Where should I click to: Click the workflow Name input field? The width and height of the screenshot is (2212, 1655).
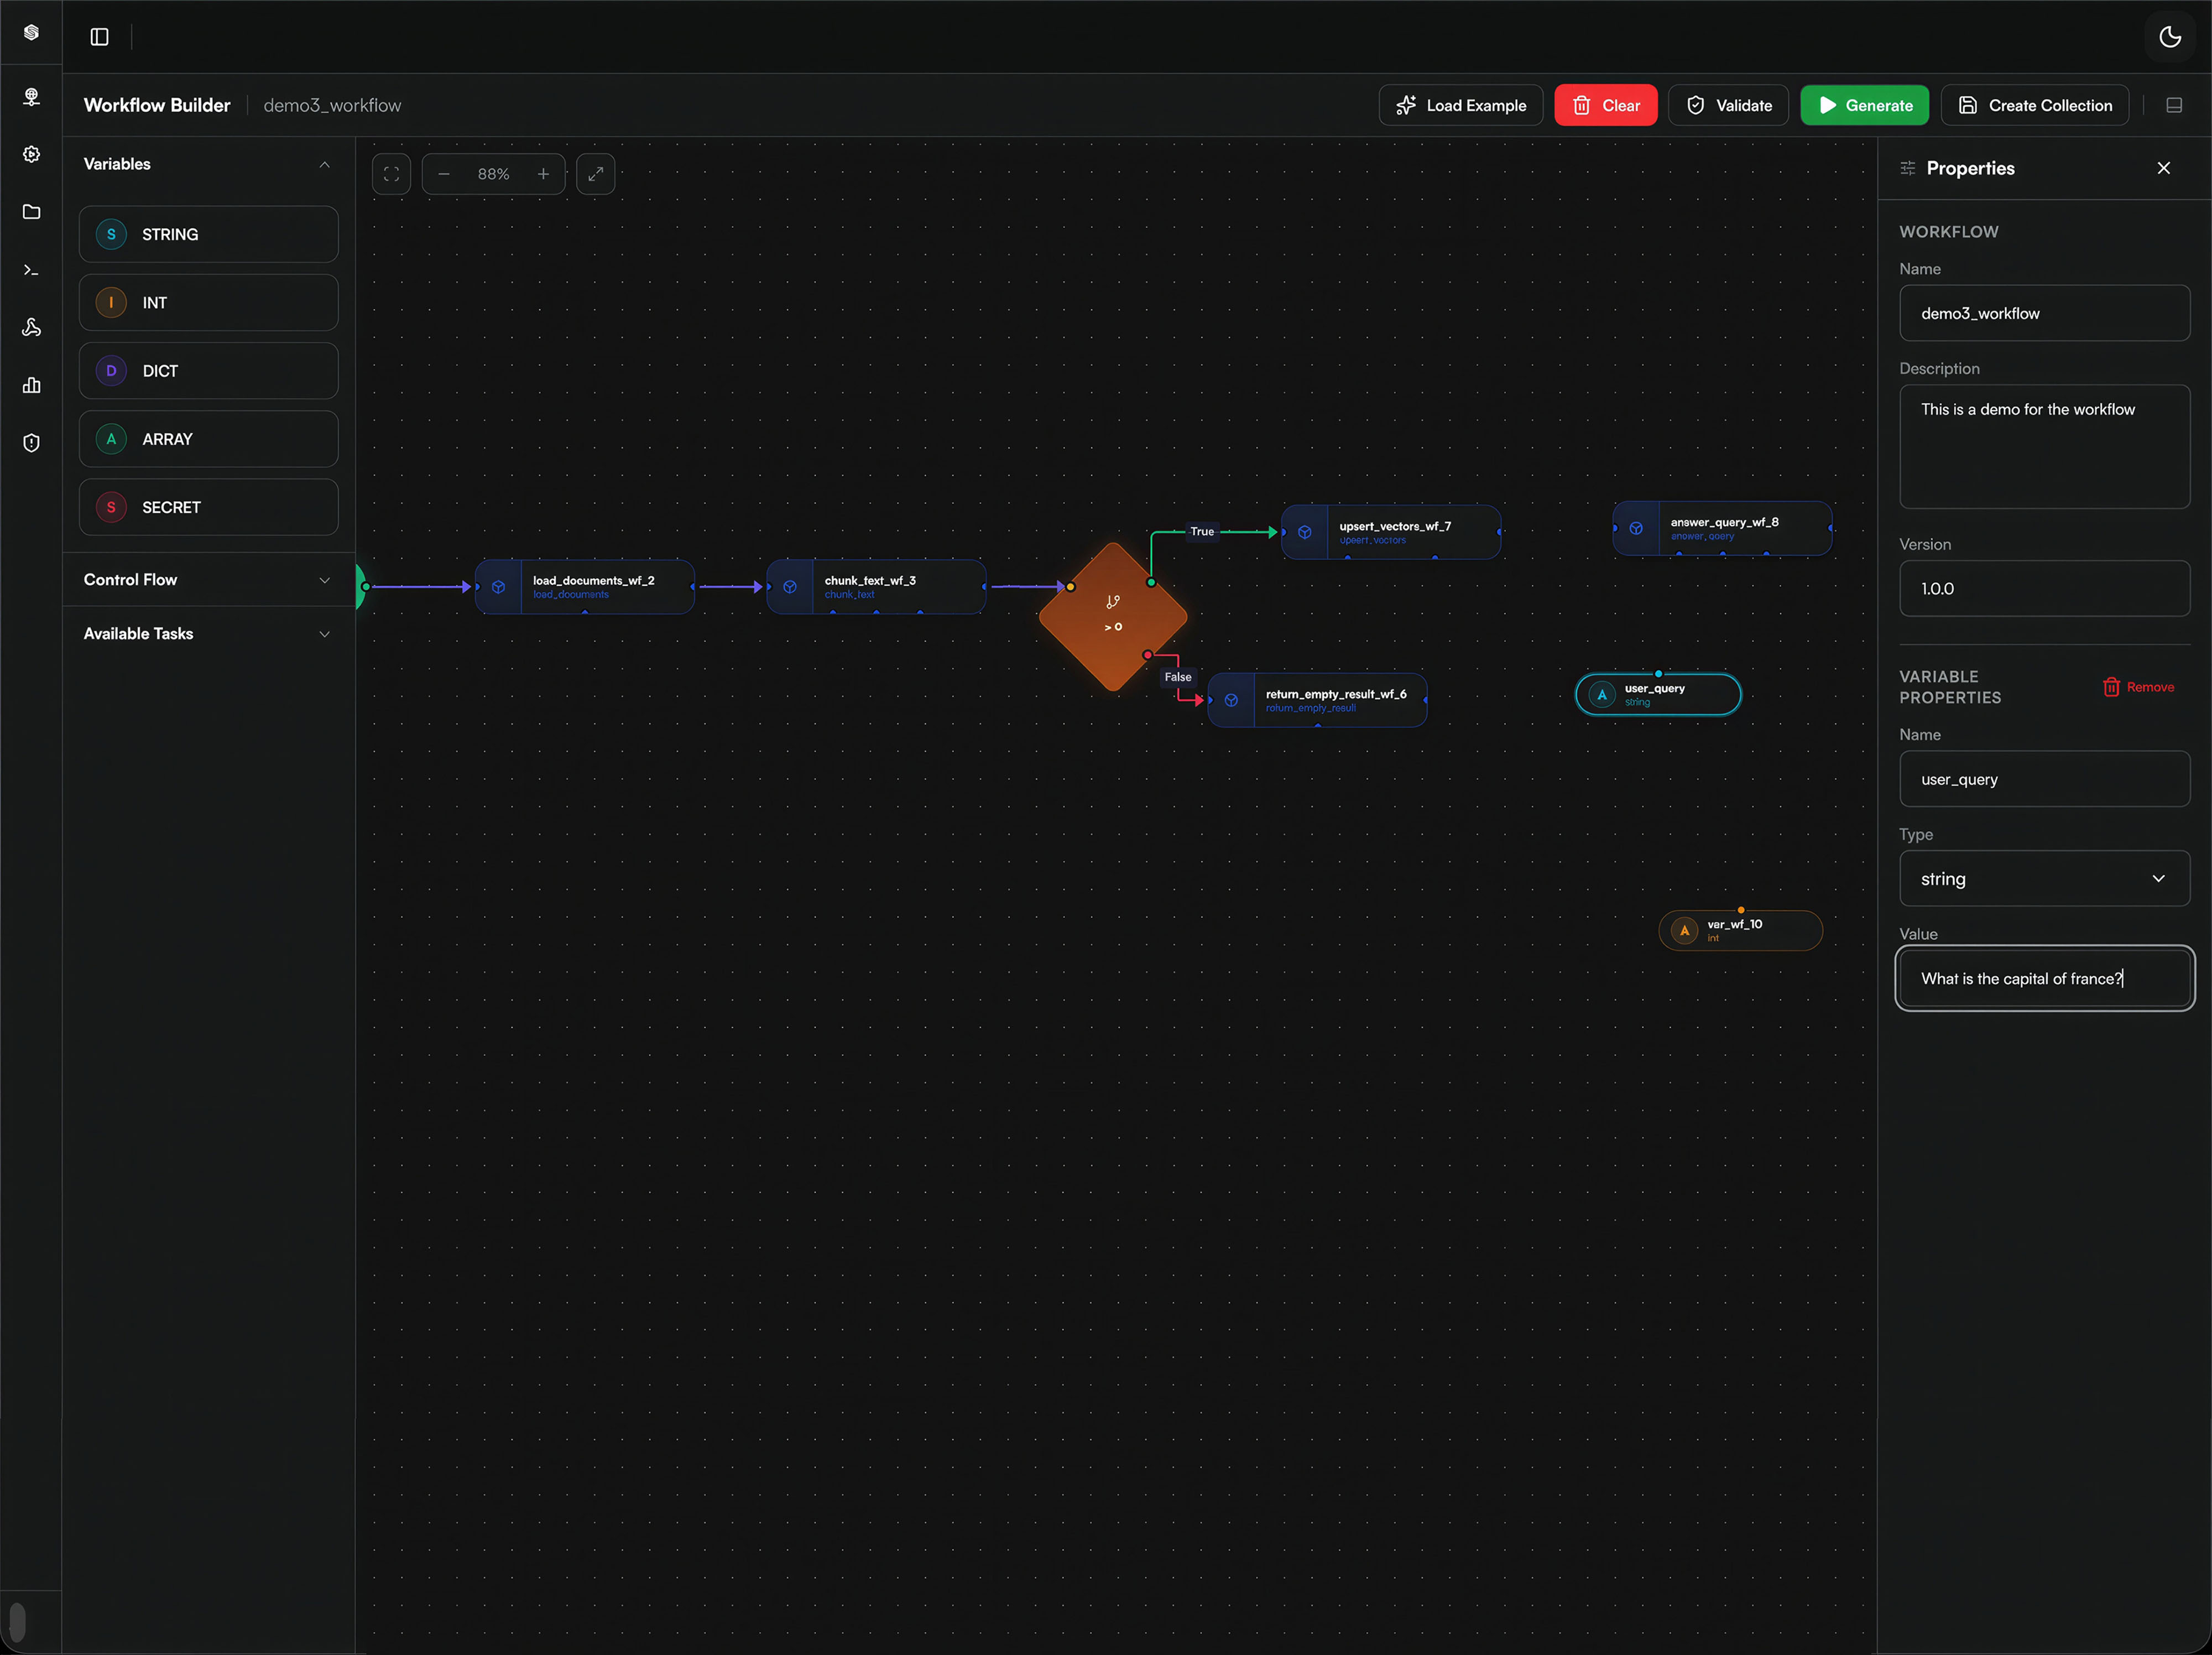point(2044,313)
